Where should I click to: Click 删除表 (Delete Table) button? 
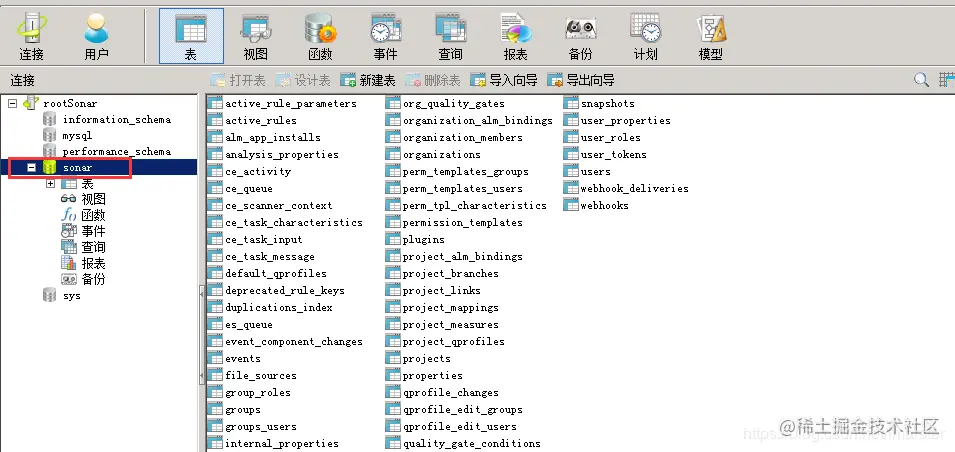click(433, 80)
